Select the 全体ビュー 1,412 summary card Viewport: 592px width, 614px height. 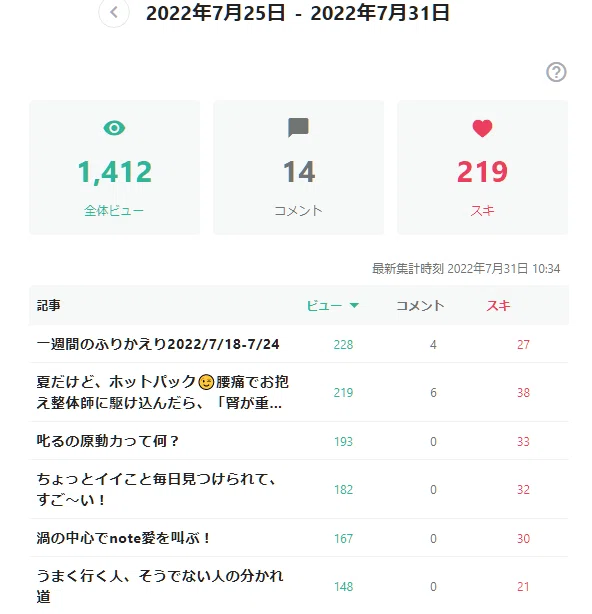[x=114, y=167]
